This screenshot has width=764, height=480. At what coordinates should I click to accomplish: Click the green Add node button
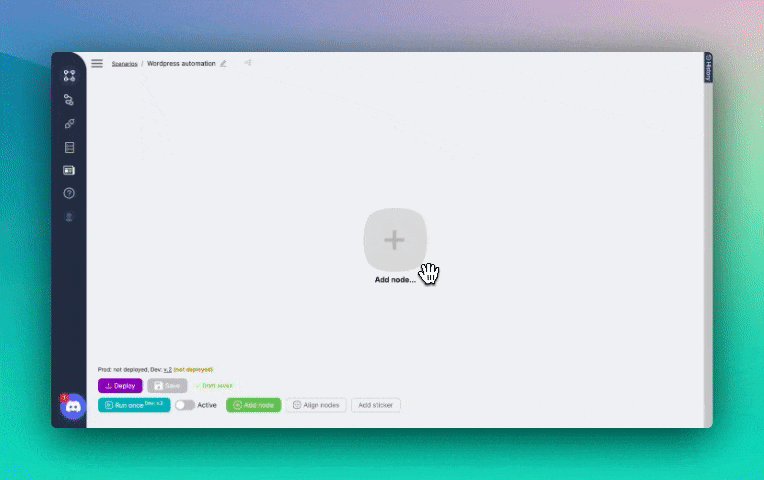253,405
